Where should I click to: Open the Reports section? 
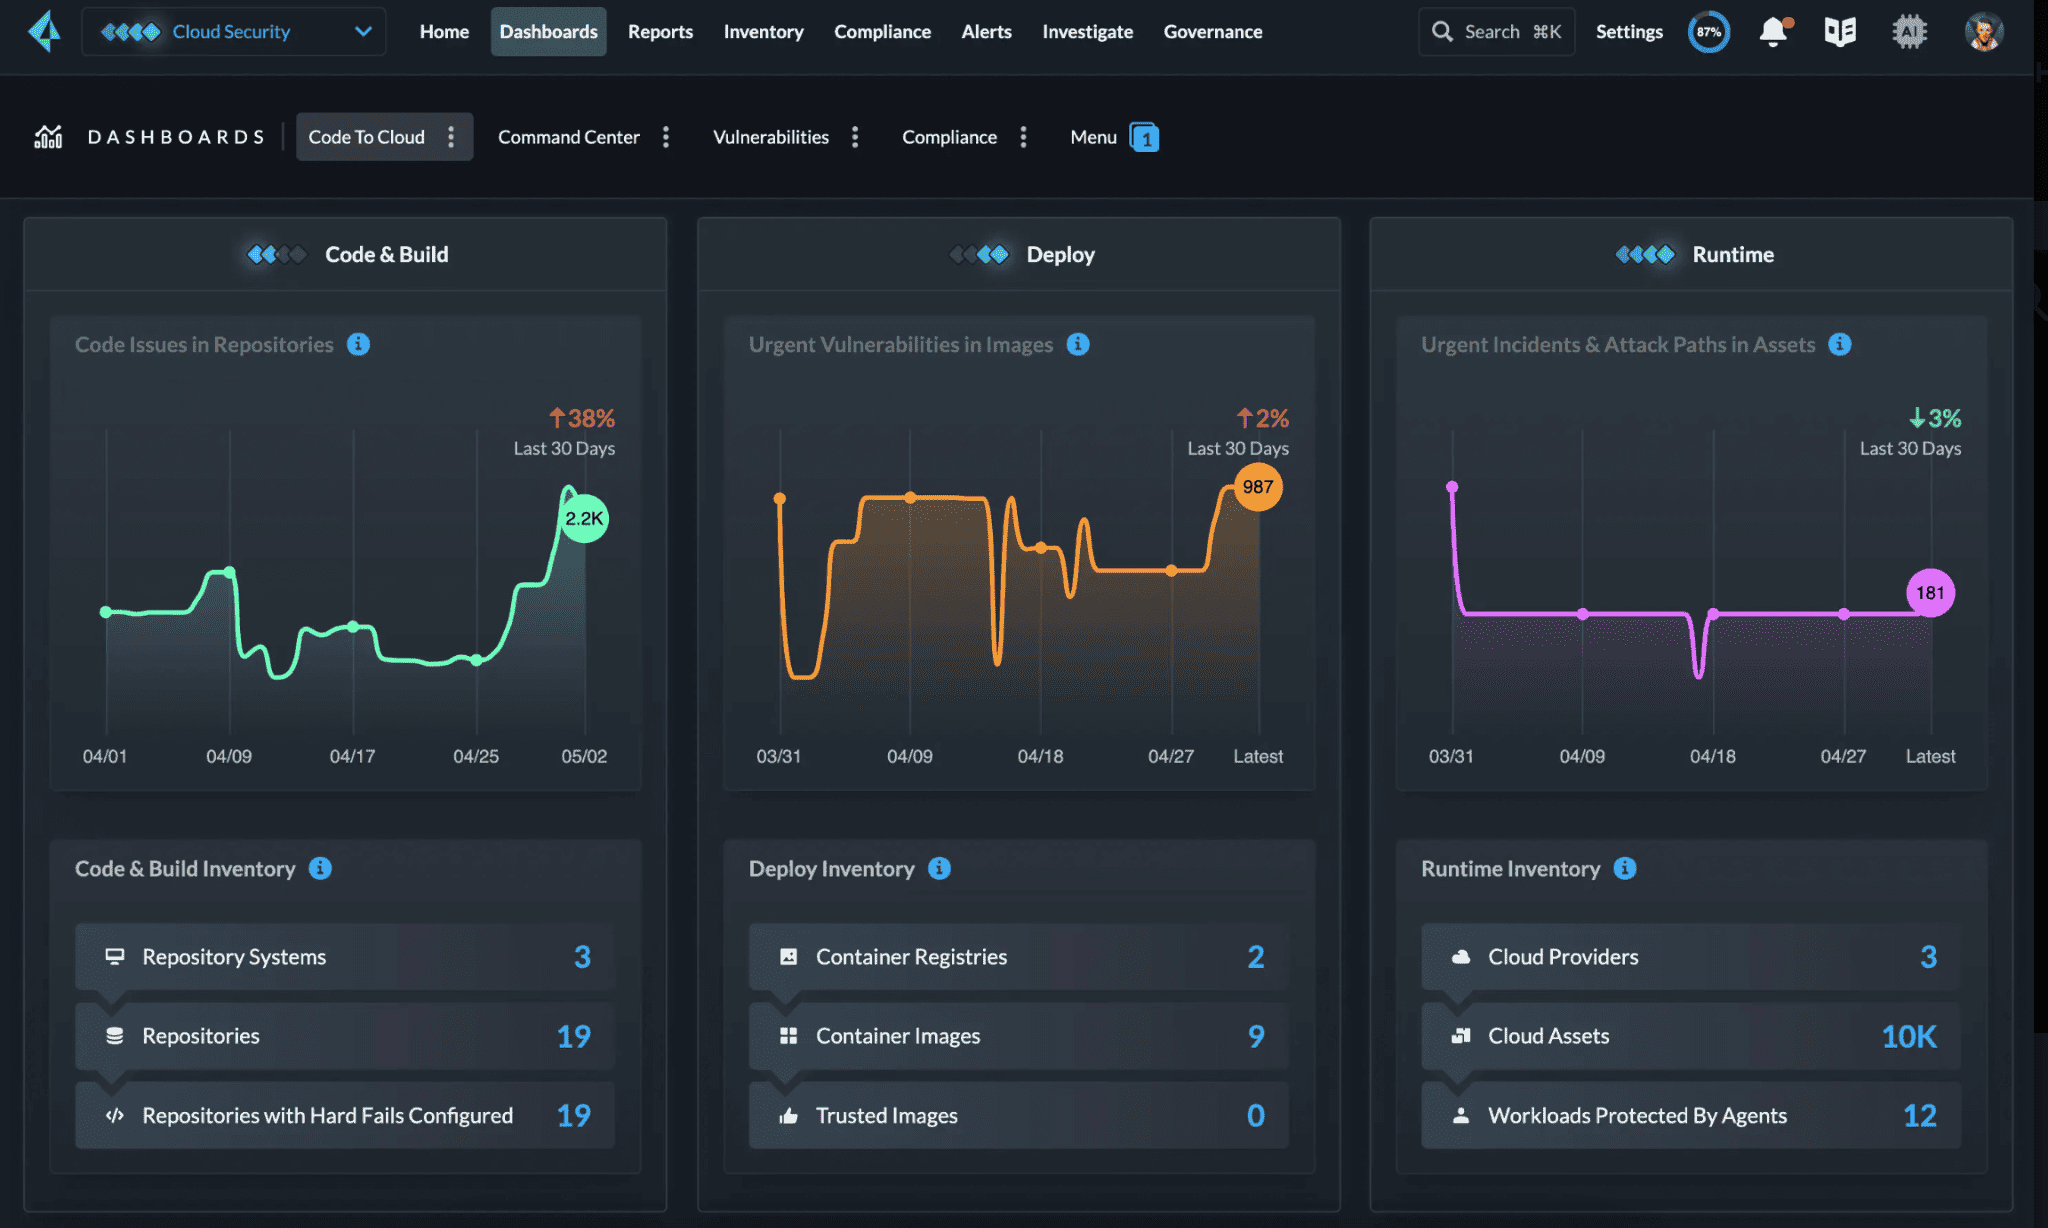[x=660, y=32]
